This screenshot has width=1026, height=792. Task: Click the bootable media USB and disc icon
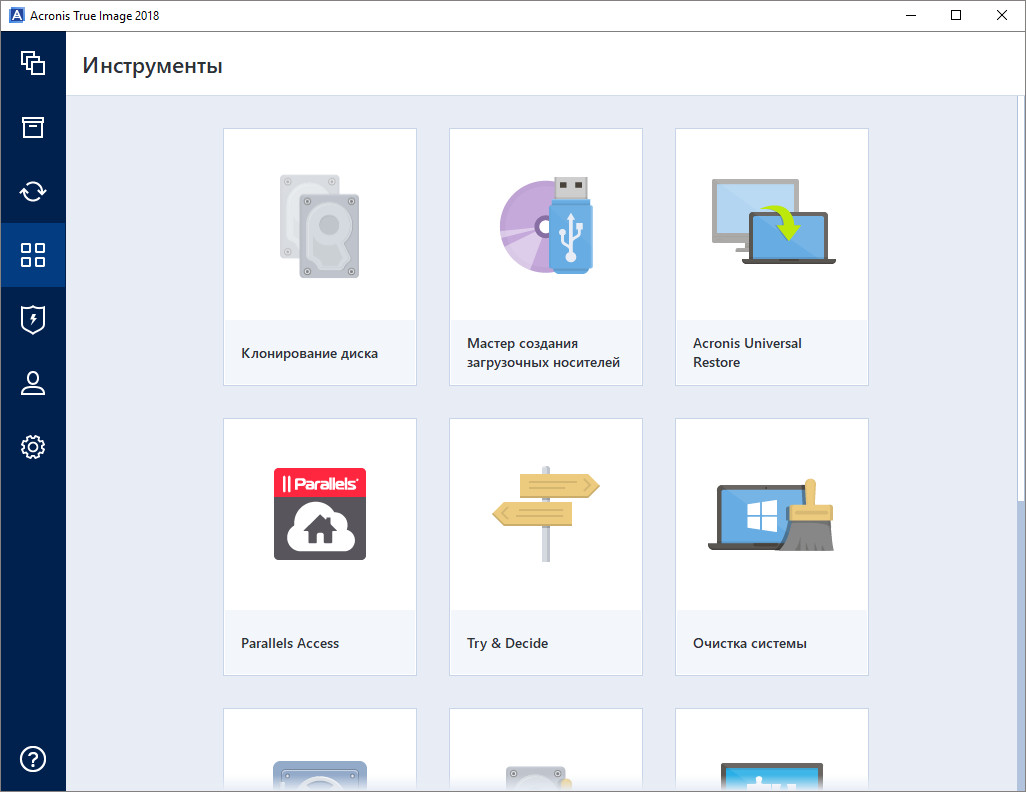[546, 225]
